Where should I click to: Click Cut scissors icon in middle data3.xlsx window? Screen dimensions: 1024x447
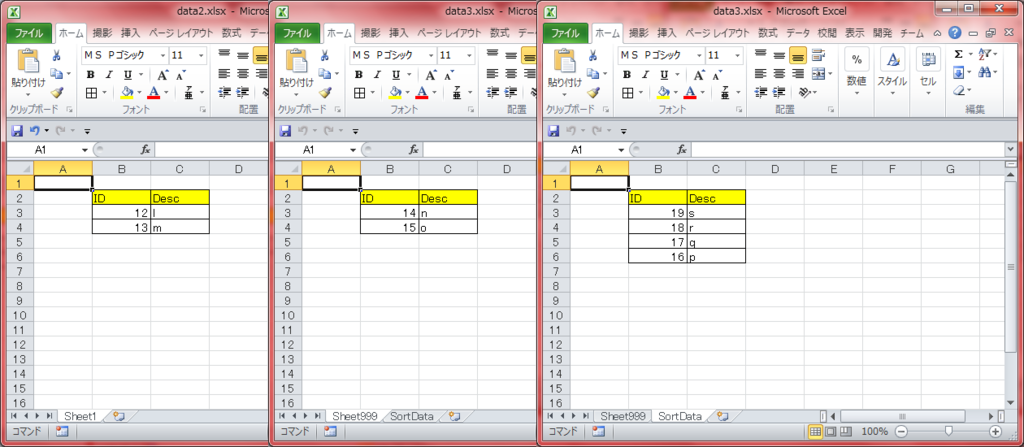pyautogui.click(x=325, y=56)
